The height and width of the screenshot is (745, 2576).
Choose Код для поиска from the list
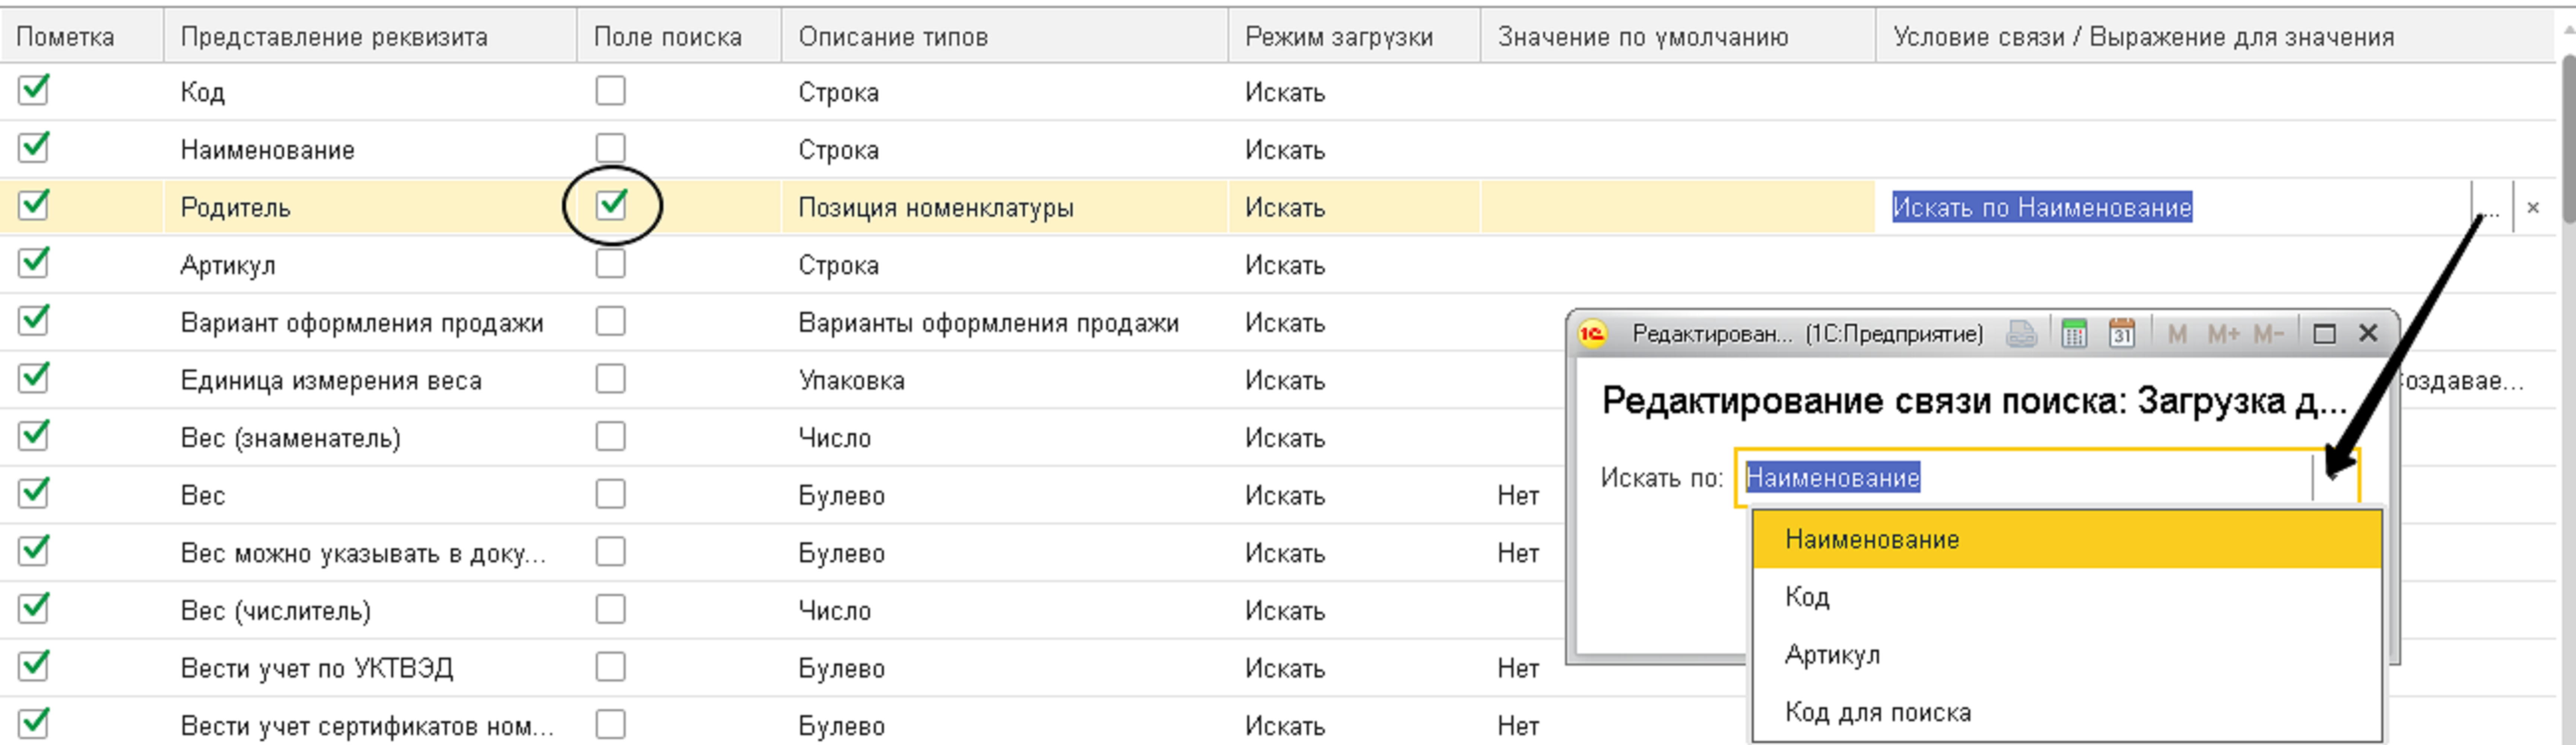click(x=2067, y=712)
